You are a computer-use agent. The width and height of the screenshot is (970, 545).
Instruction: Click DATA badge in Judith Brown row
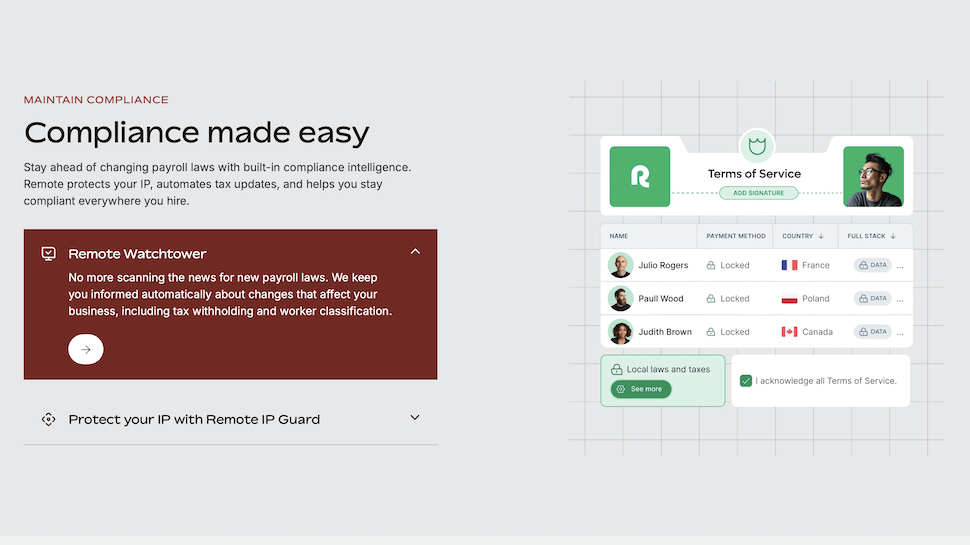(873, 332)
